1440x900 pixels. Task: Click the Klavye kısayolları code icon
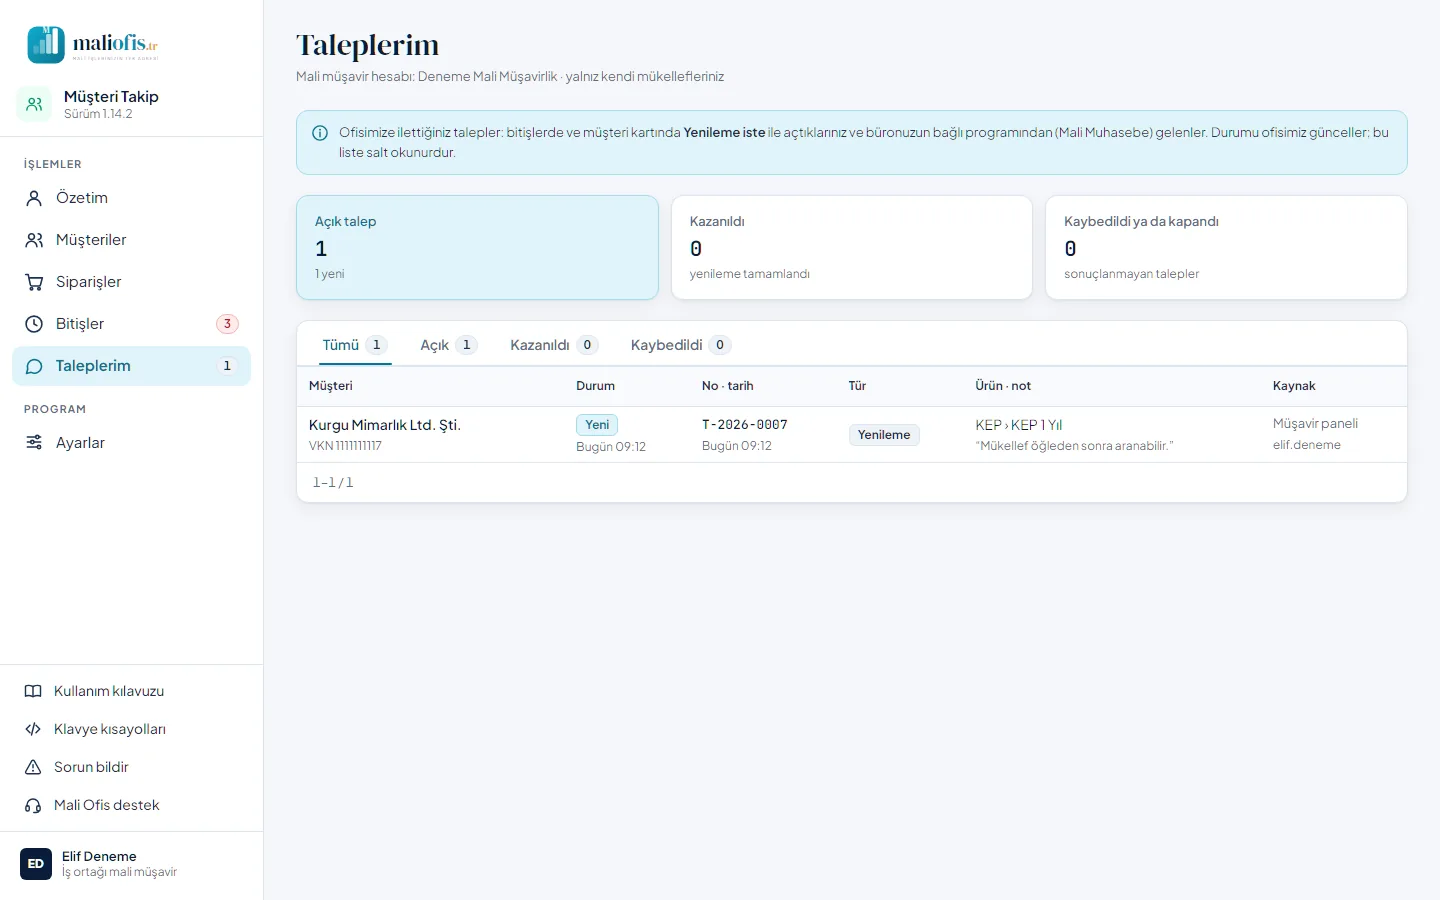(33, 729)
